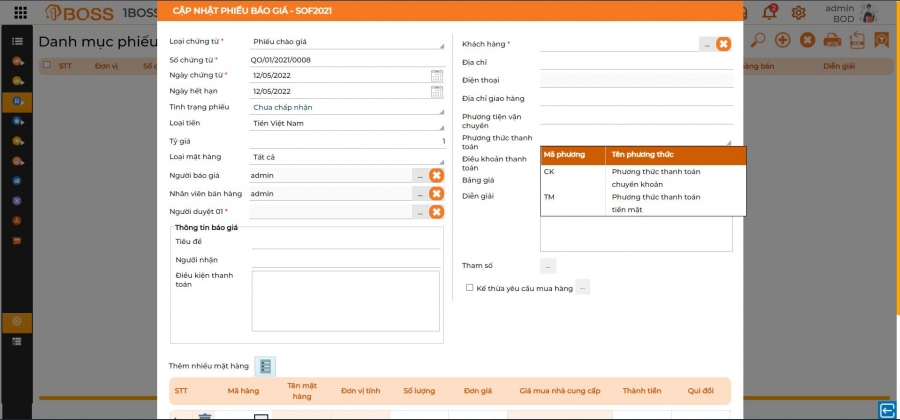Screen dimensions: 900x420
Task: Open the Phương thức thanh toán dropdown
Action: click(x=637, y=138)
